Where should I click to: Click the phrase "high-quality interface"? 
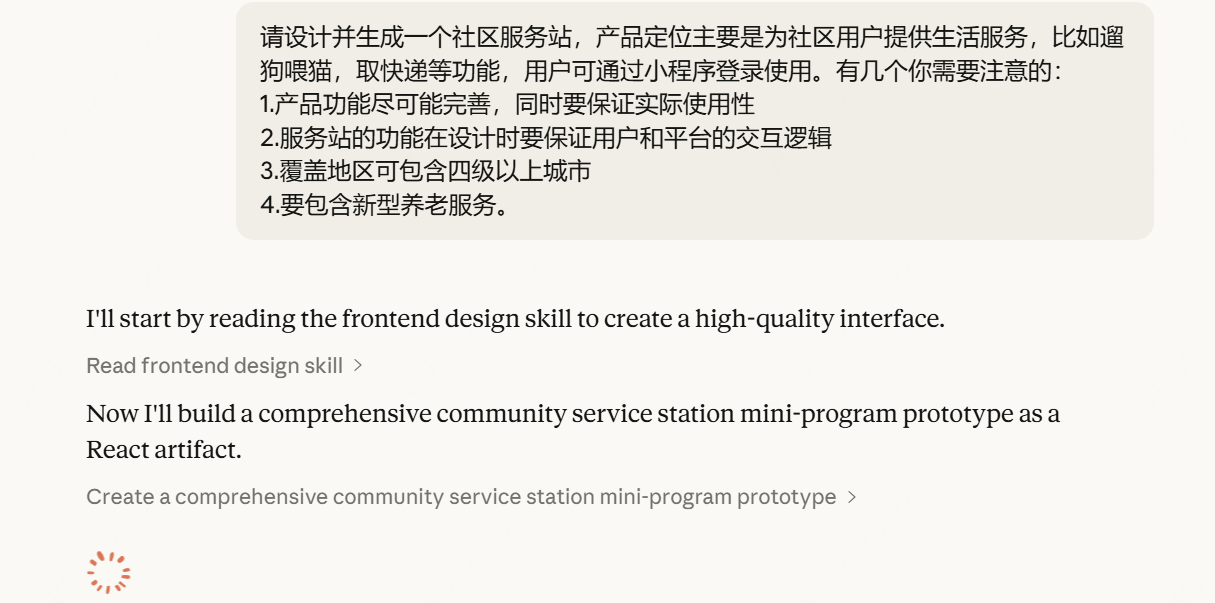tap(818, 320)
